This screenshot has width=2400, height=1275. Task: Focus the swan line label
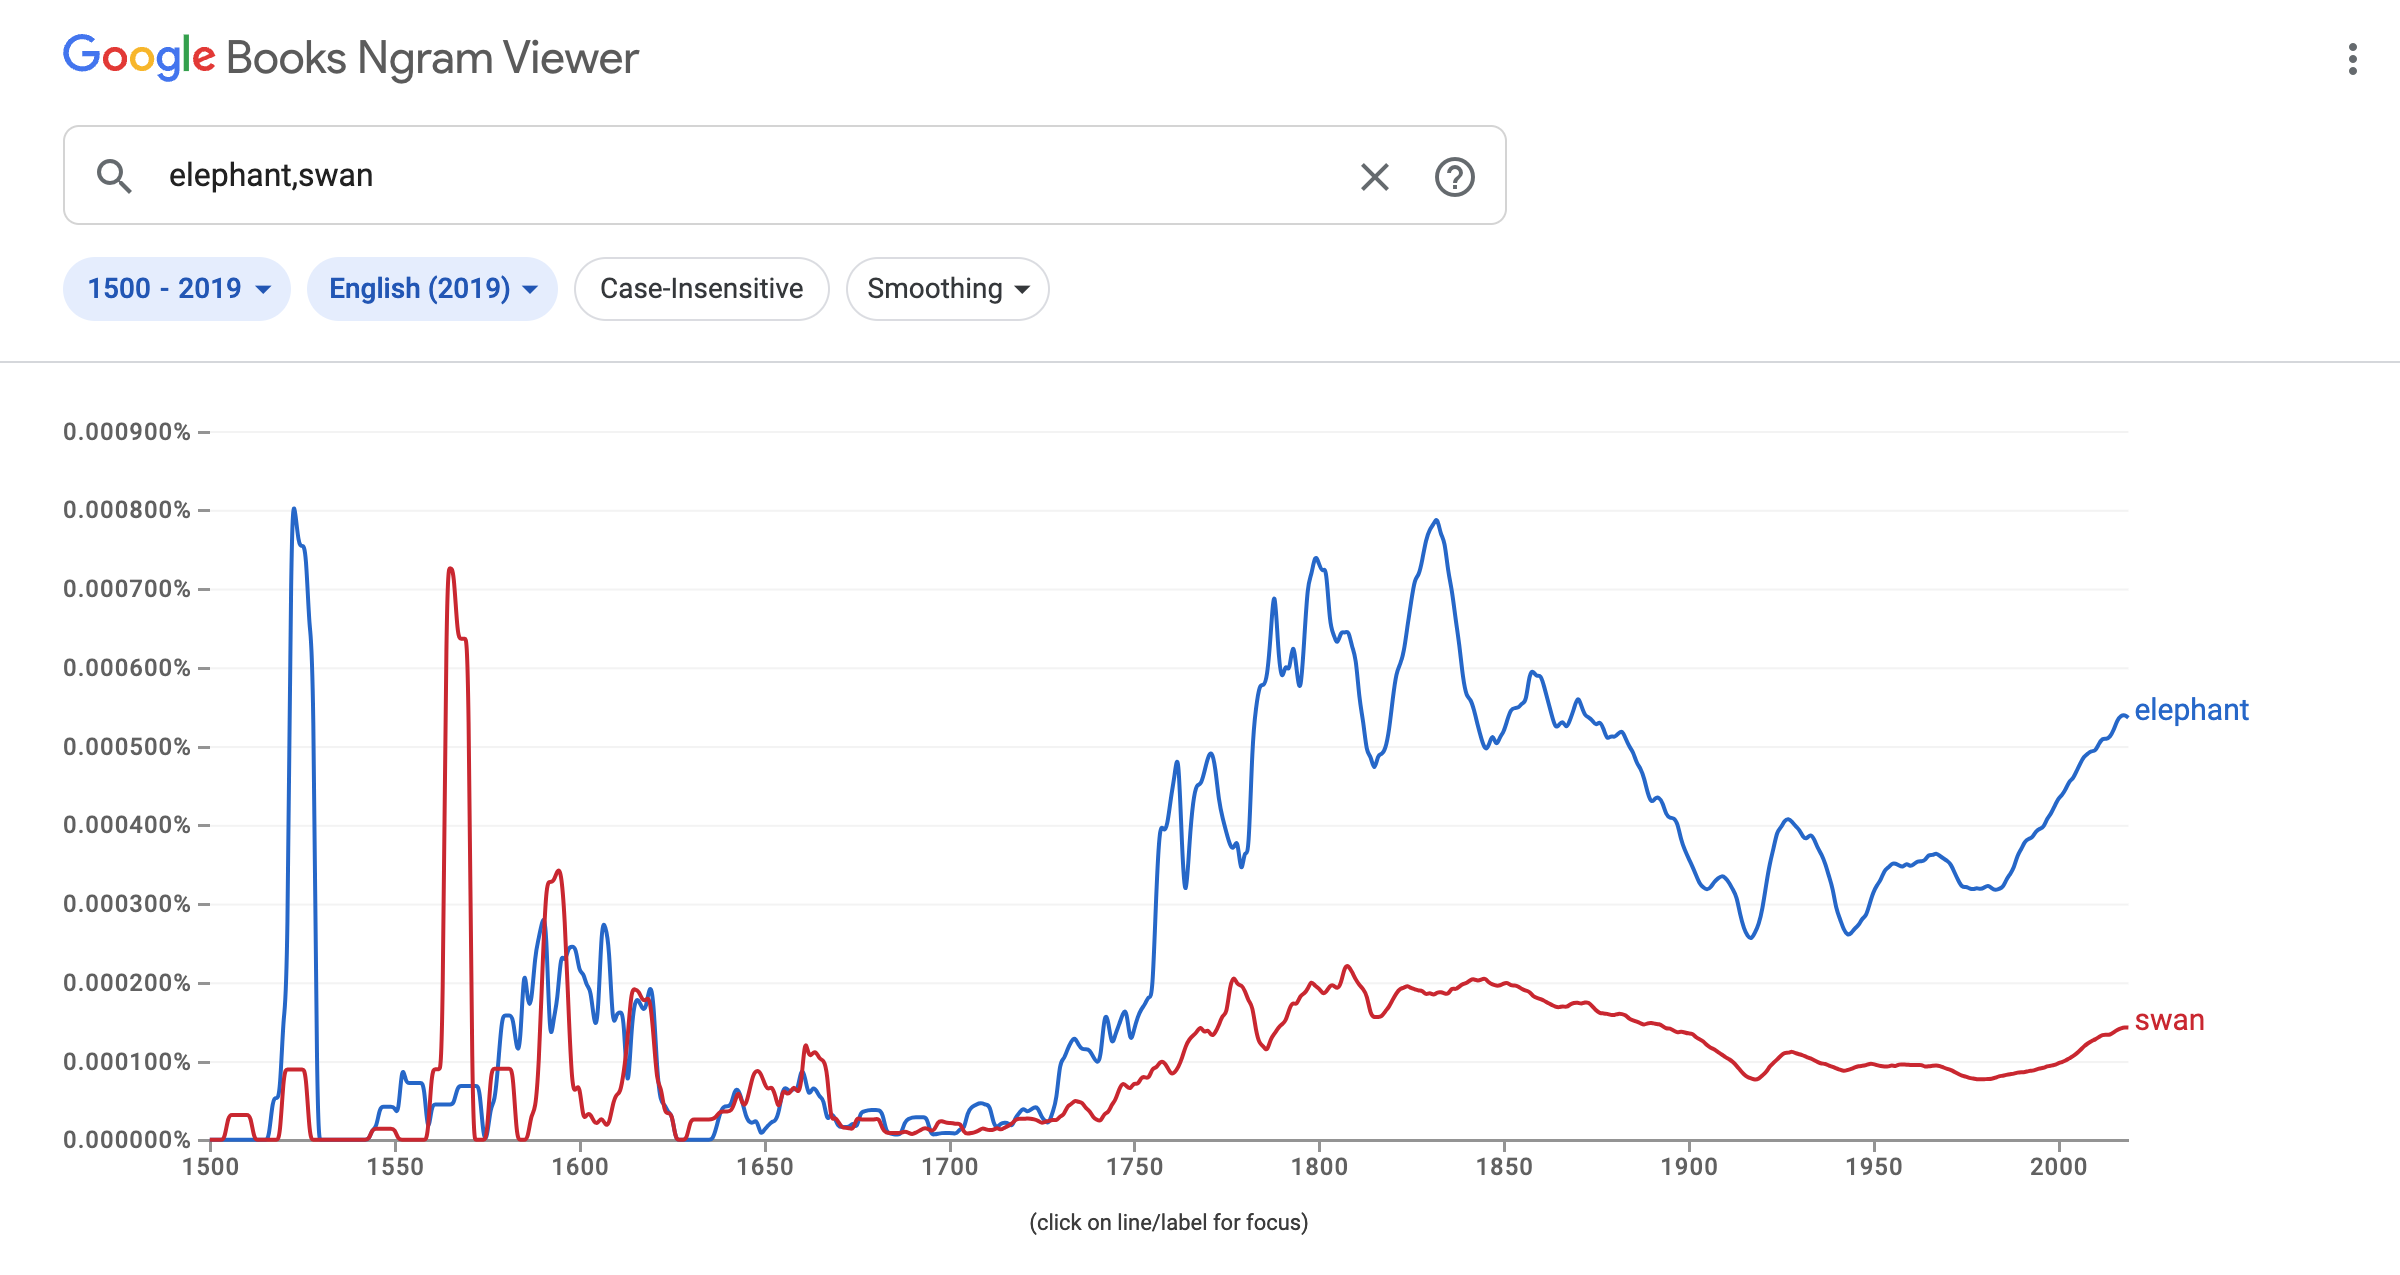pyautogui.click(x=2169, y=1020)
